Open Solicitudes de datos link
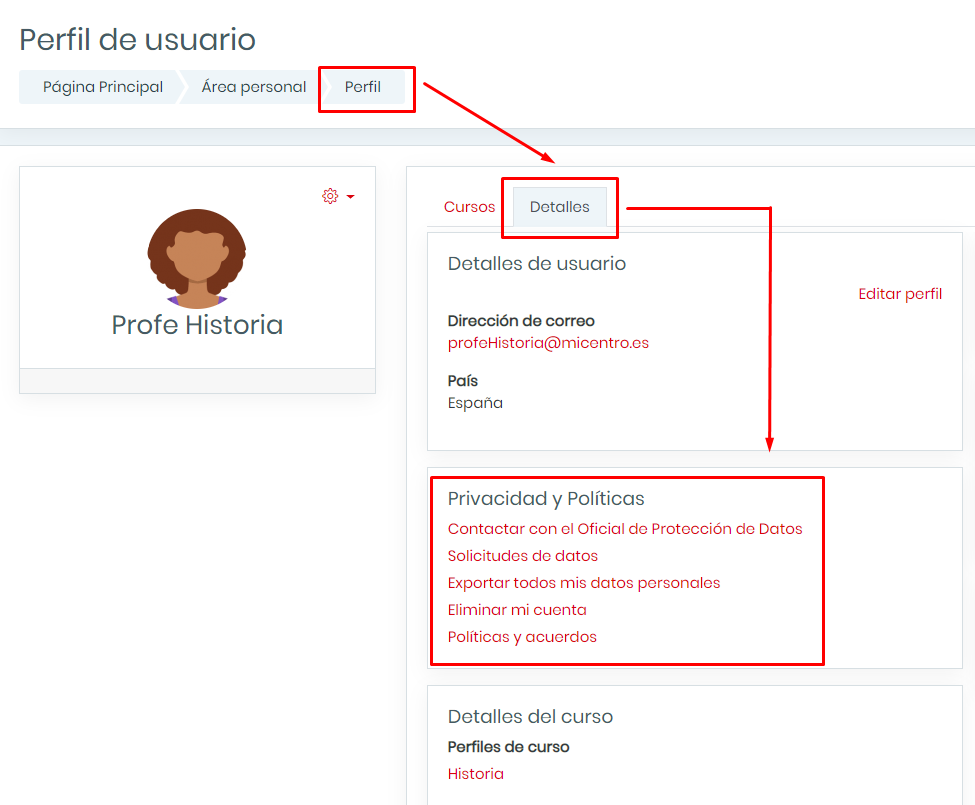975x805 pixels. point(522,556)
